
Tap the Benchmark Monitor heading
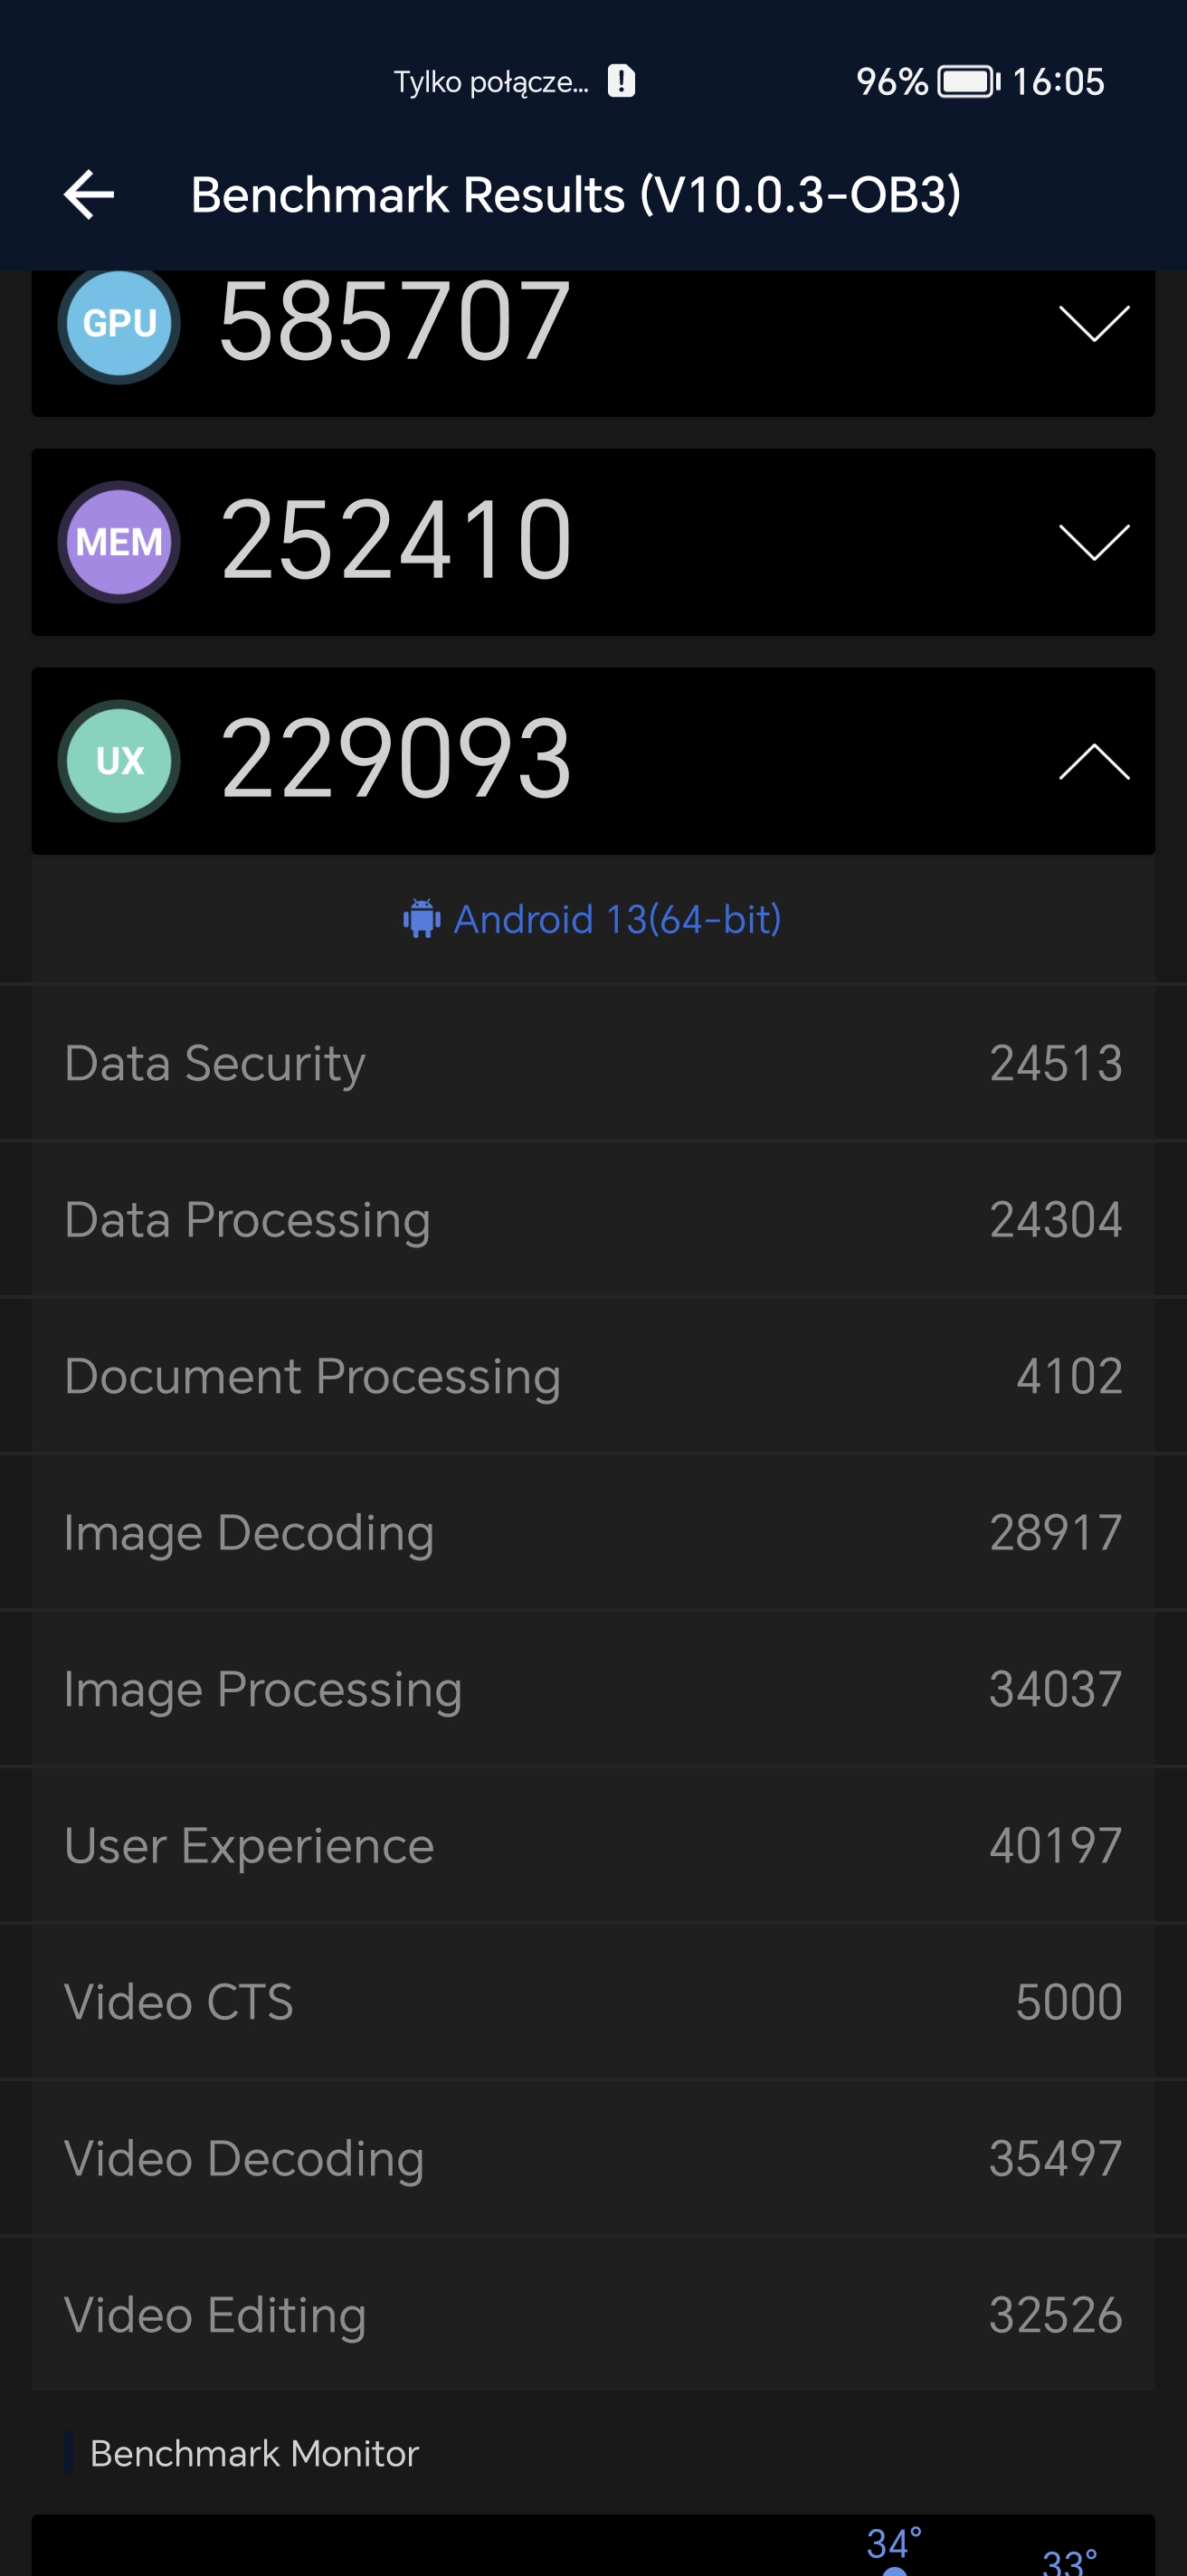pos(254,2453)
